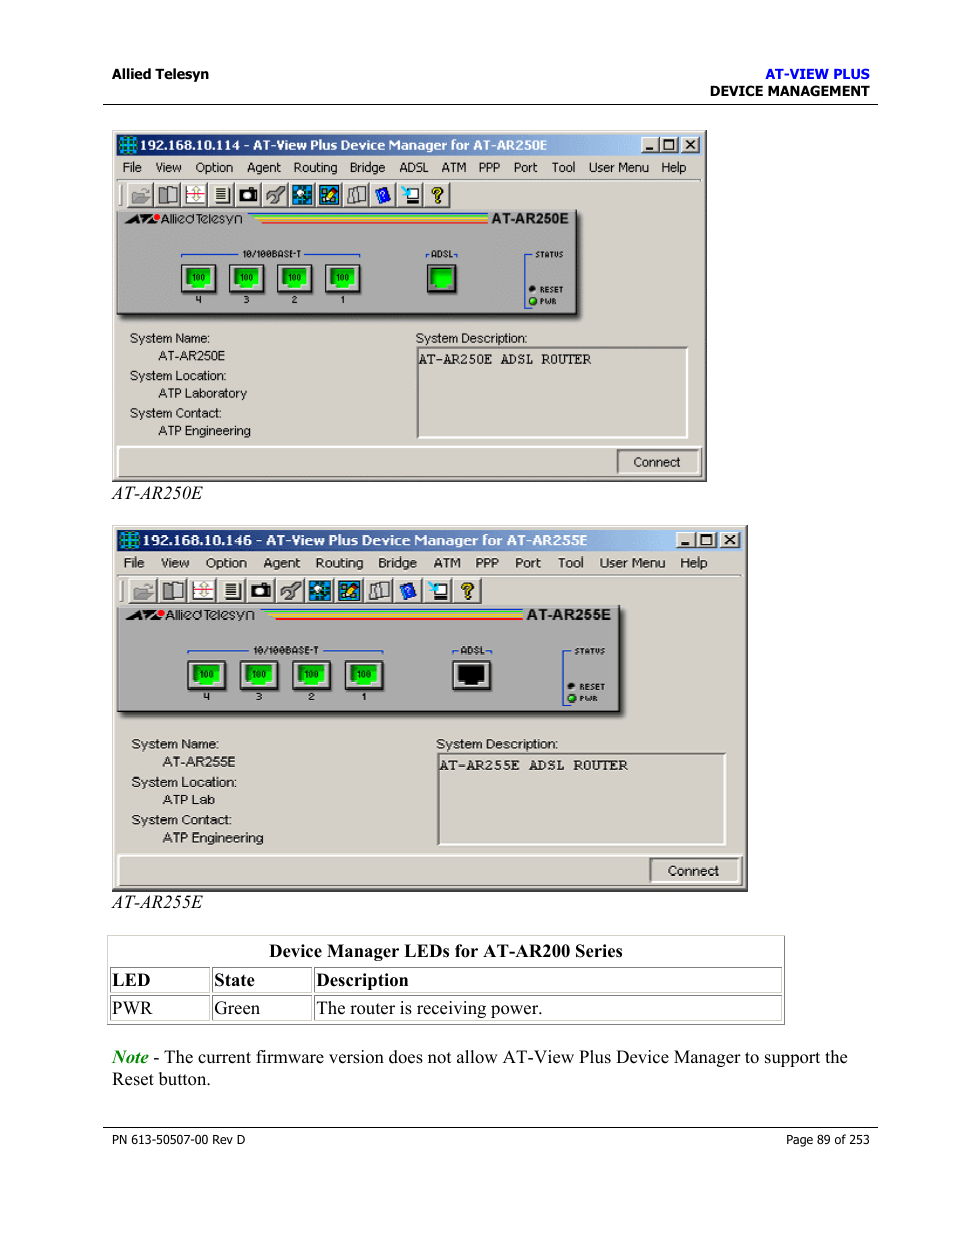Click System Description box reading AT-AR255E ADSL ROUTER

click(x=582, y=800)
